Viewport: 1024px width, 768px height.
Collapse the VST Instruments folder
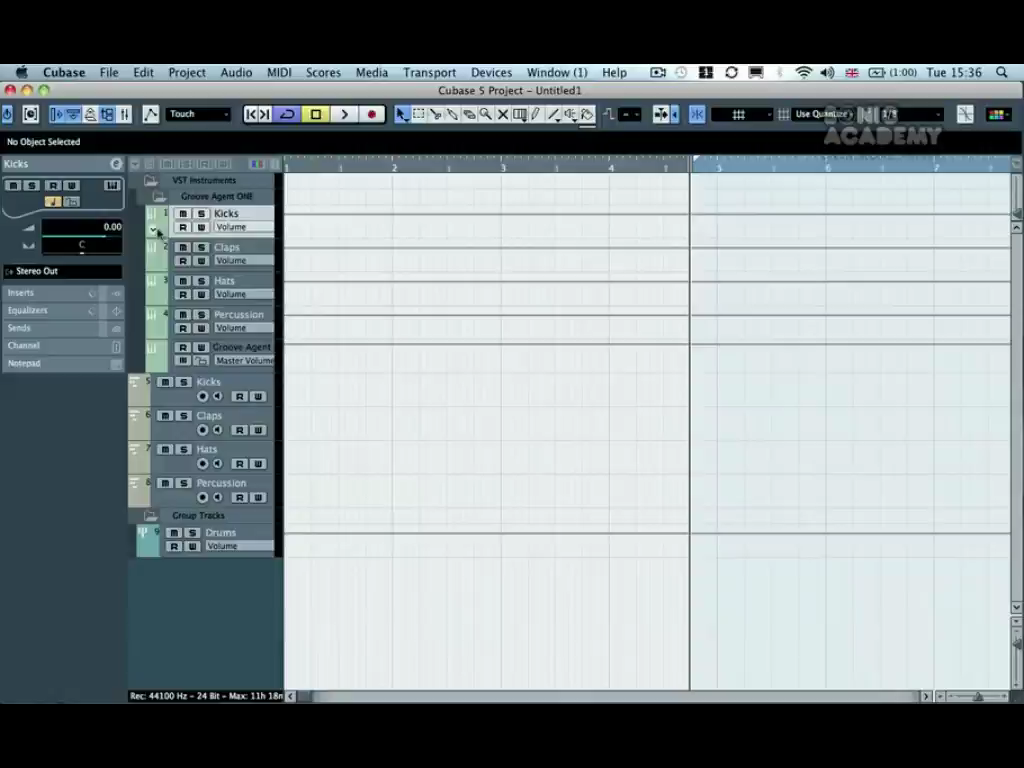pos(151,180)
